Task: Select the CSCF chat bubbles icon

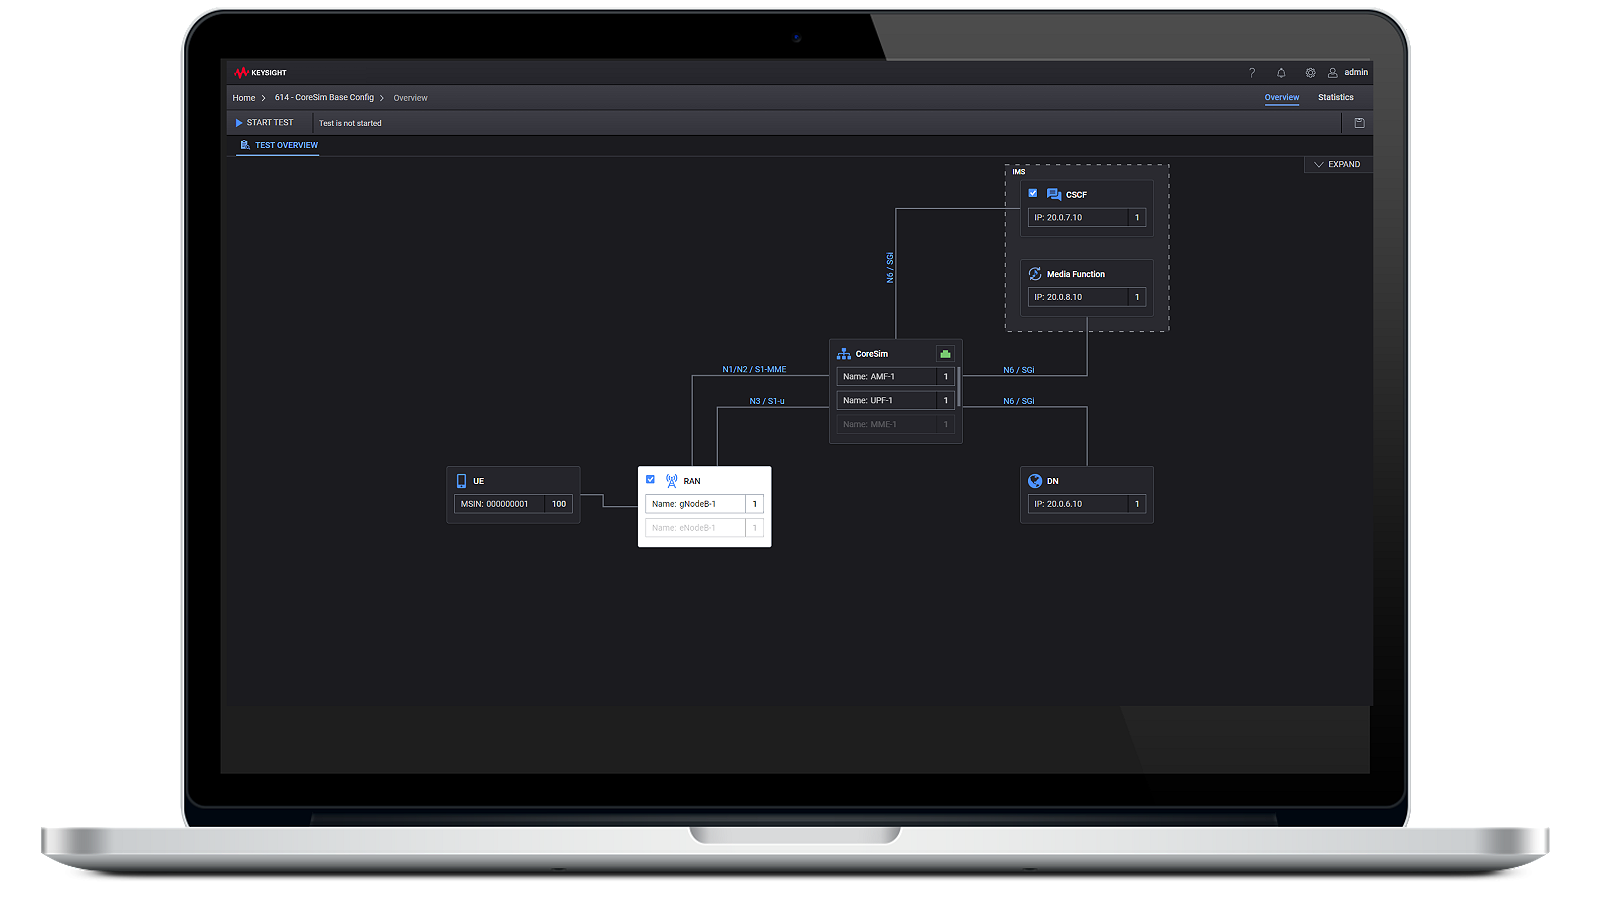Action: pyautogui.click(x=1054, y=194)
